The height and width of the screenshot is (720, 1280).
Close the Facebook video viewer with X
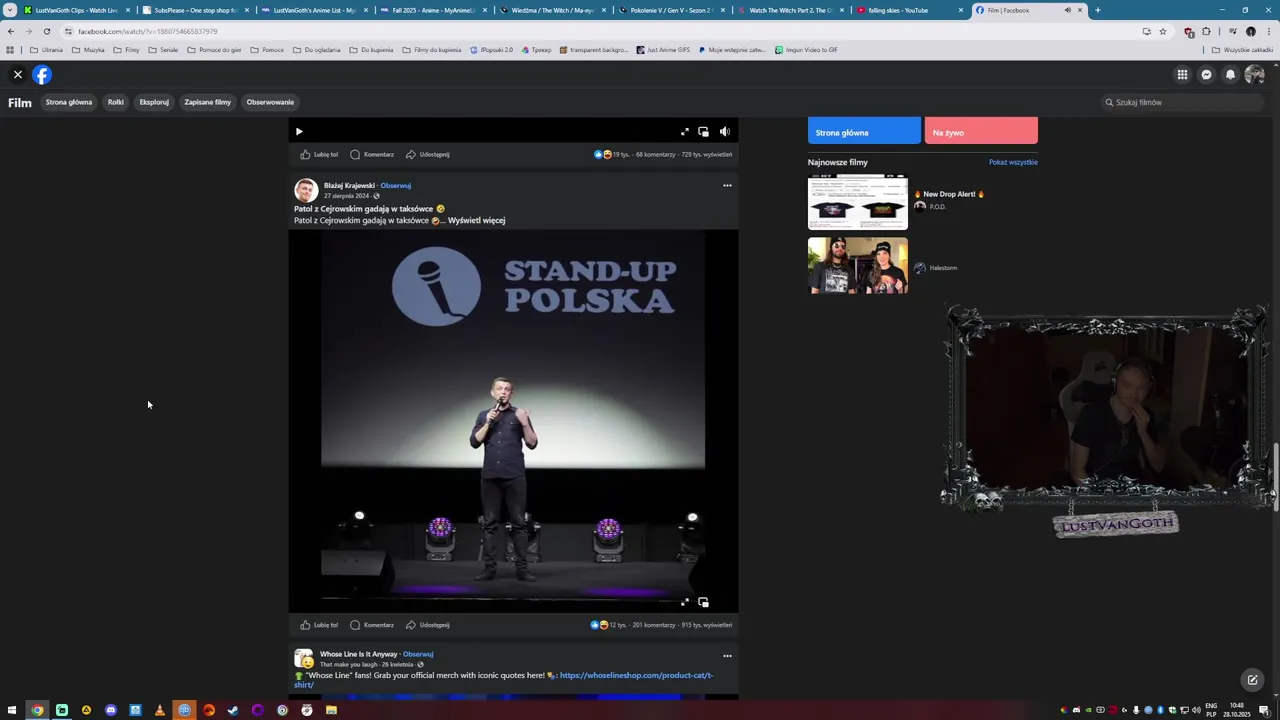click(17, 74)
